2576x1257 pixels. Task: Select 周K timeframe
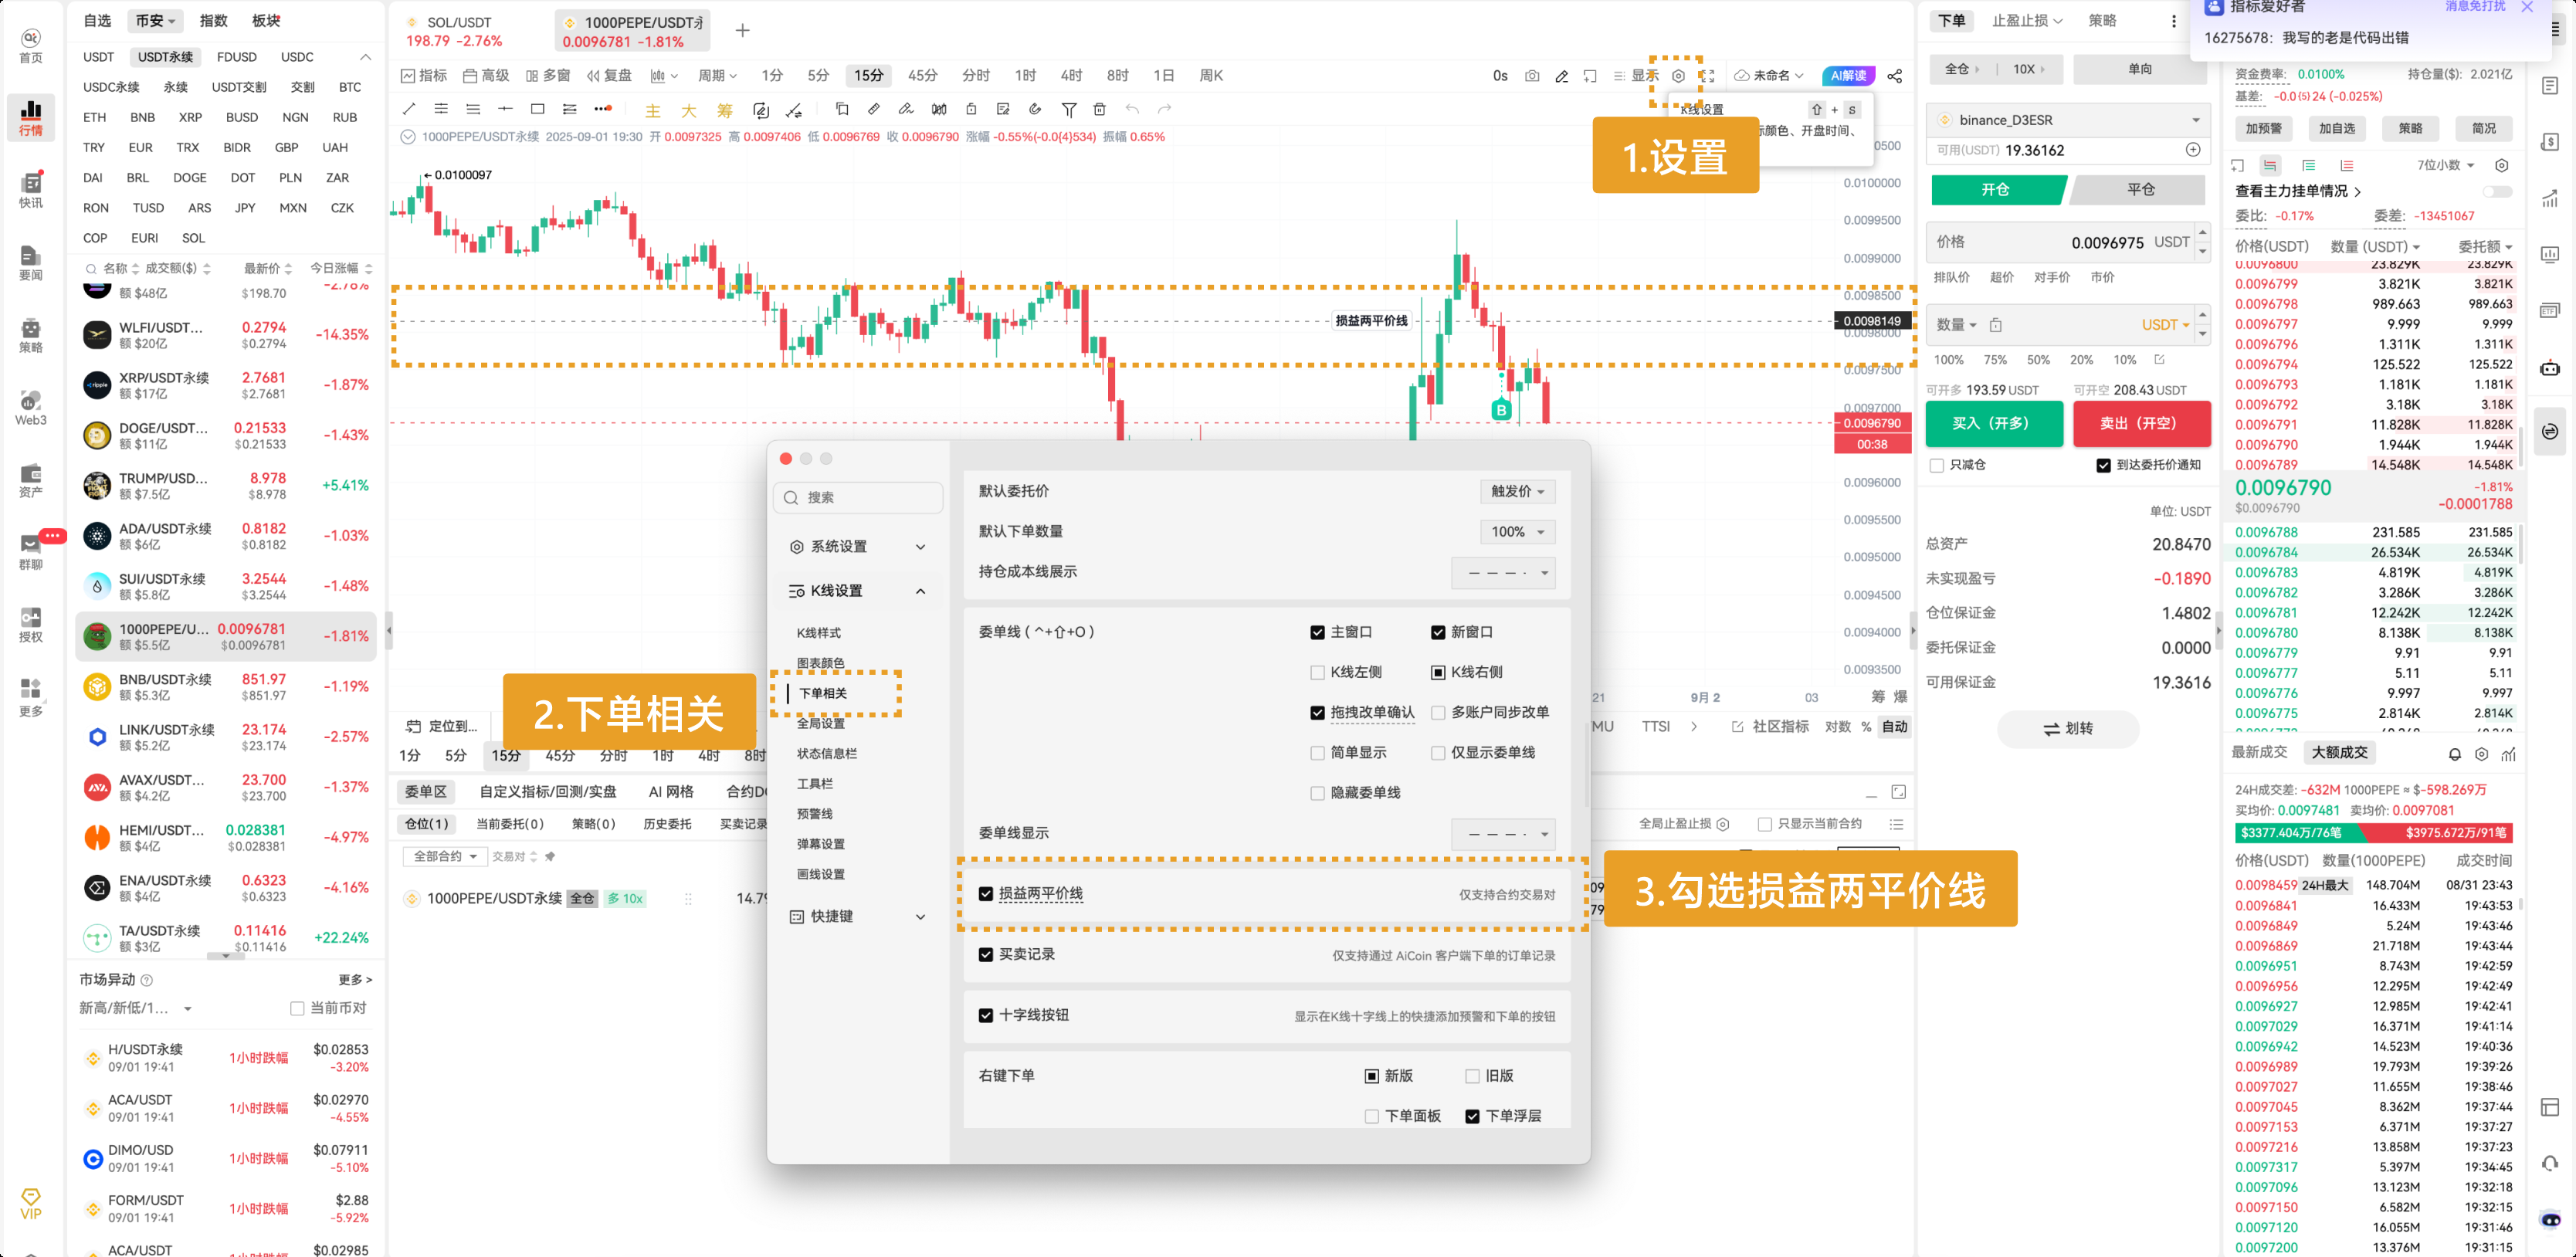pos(1211,76)
